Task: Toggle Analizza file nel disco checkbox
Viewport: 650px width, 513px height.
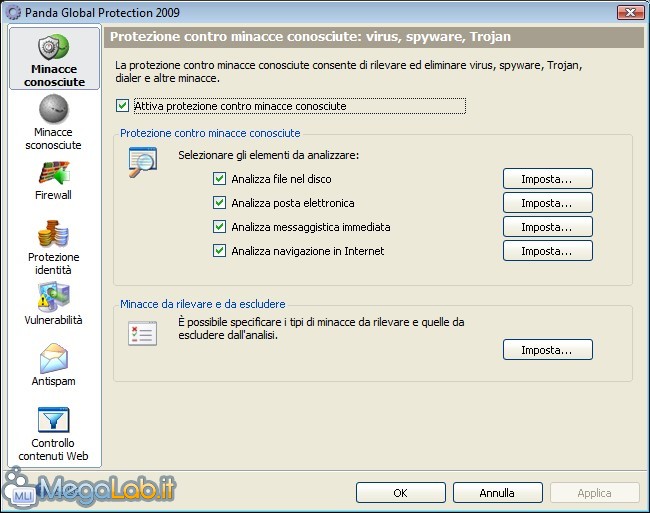Action: 219,179
